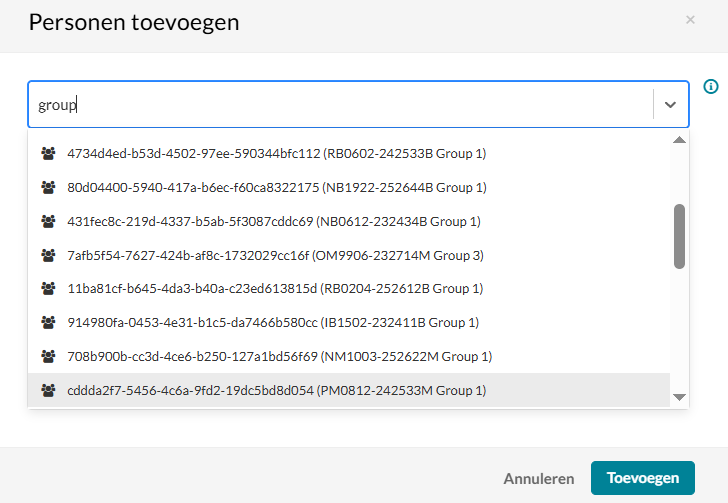Click group icon for NM1003-252622M Group 1
Screen dimensions: 728x503
[48, 356]
